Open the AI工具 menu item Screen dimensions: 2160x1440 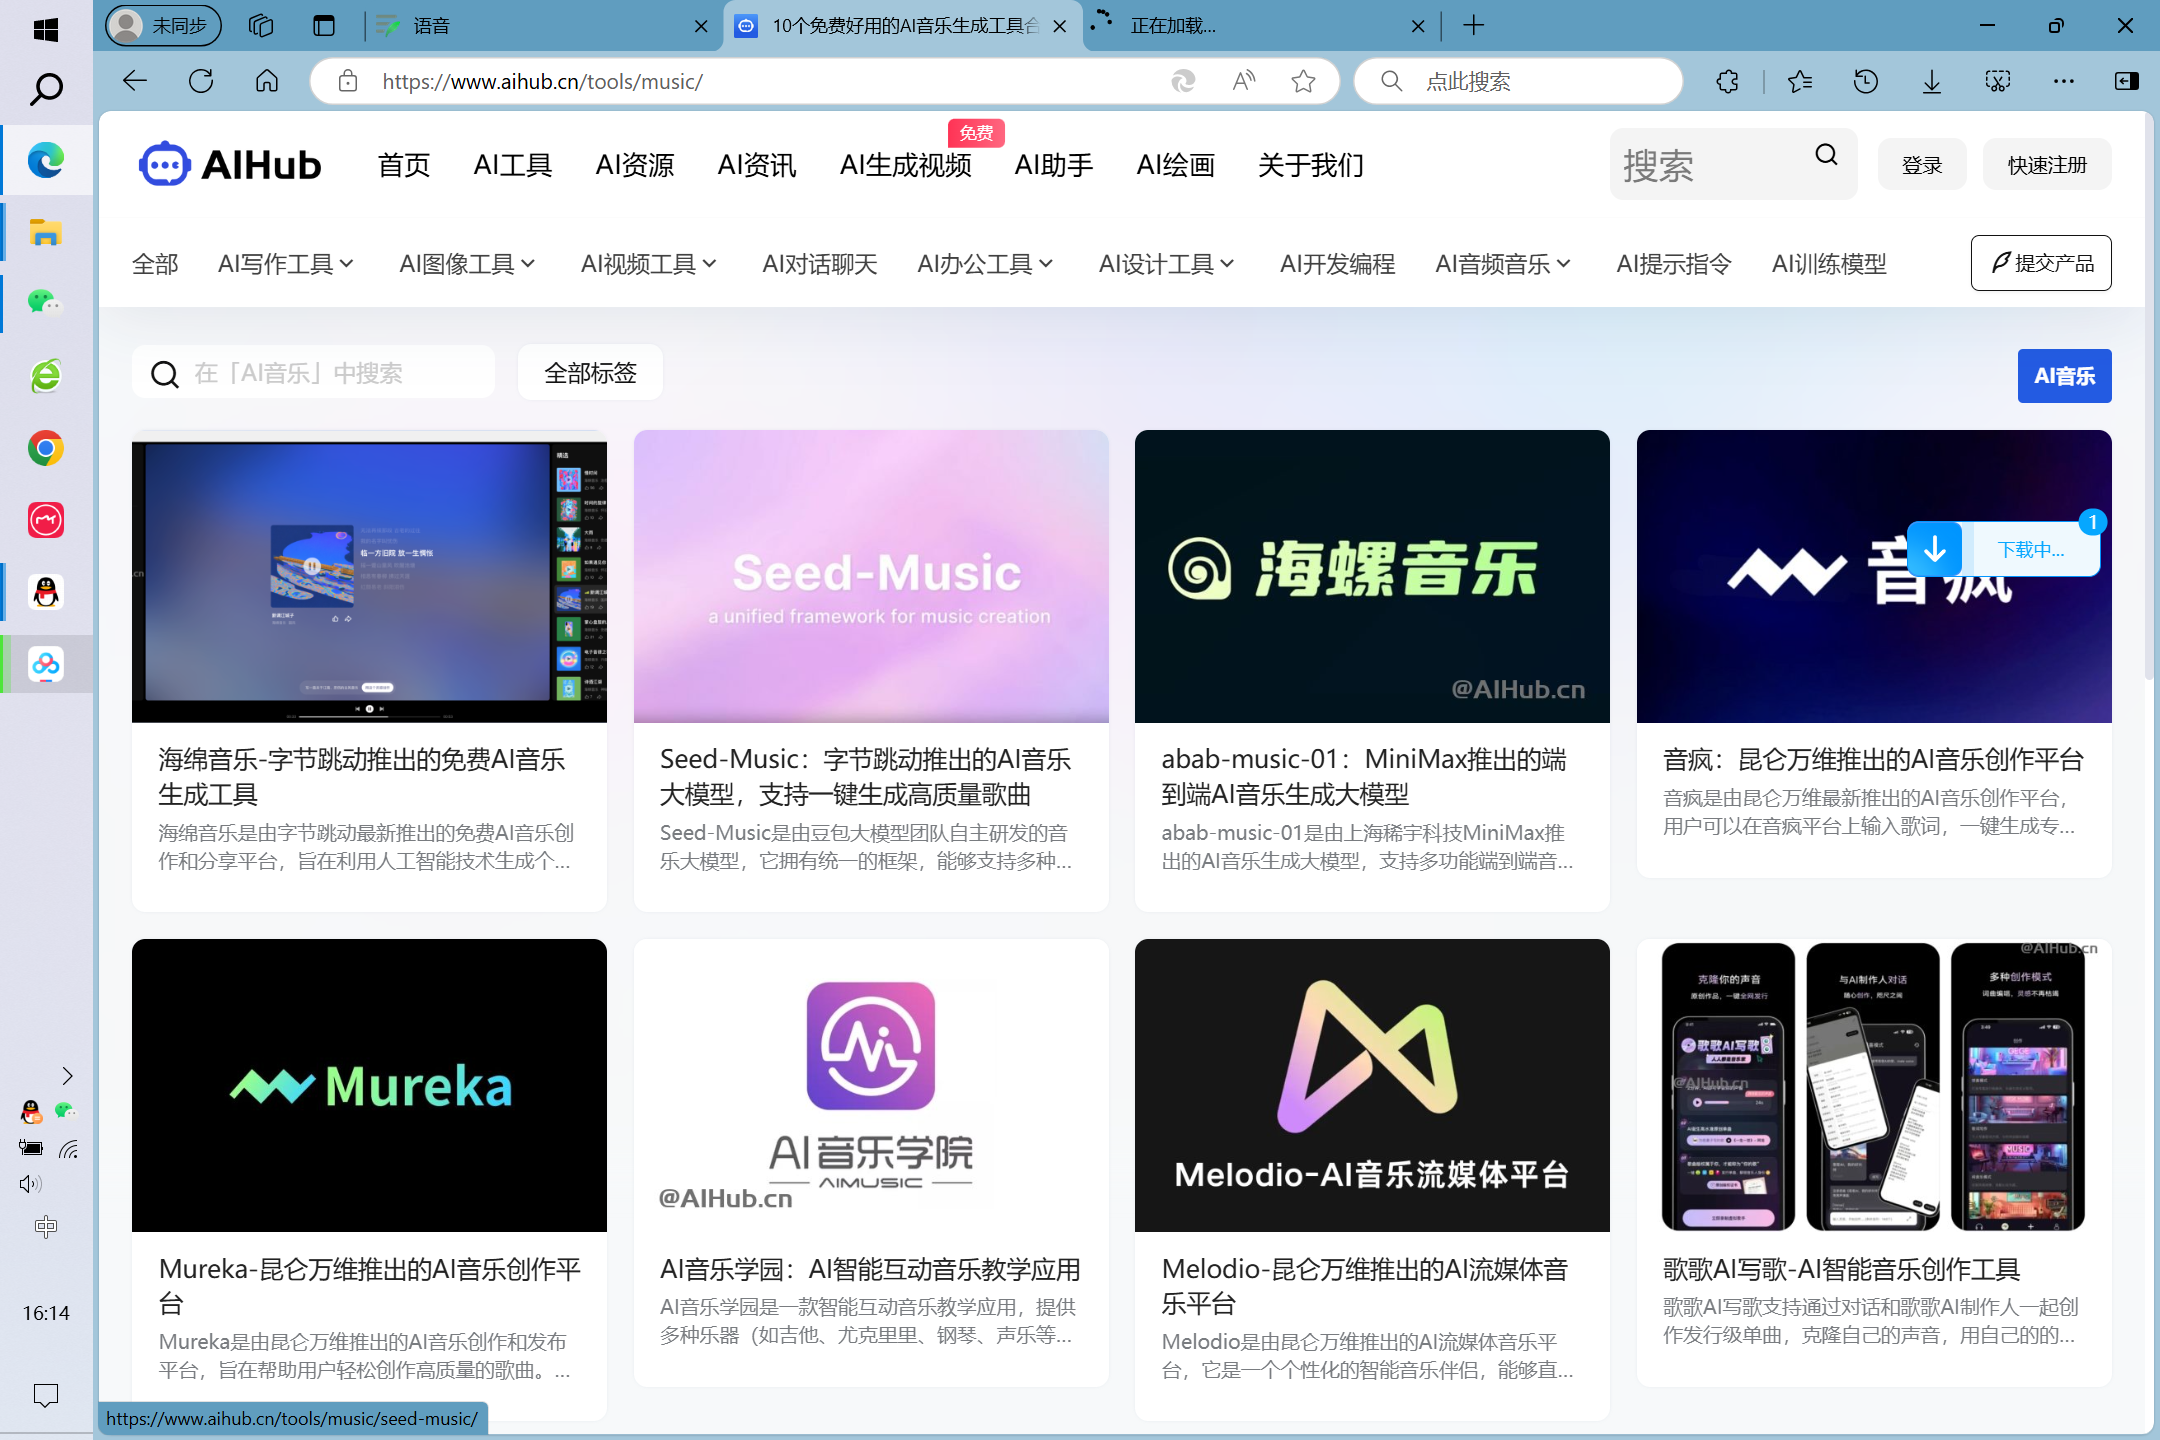(513, 165)
